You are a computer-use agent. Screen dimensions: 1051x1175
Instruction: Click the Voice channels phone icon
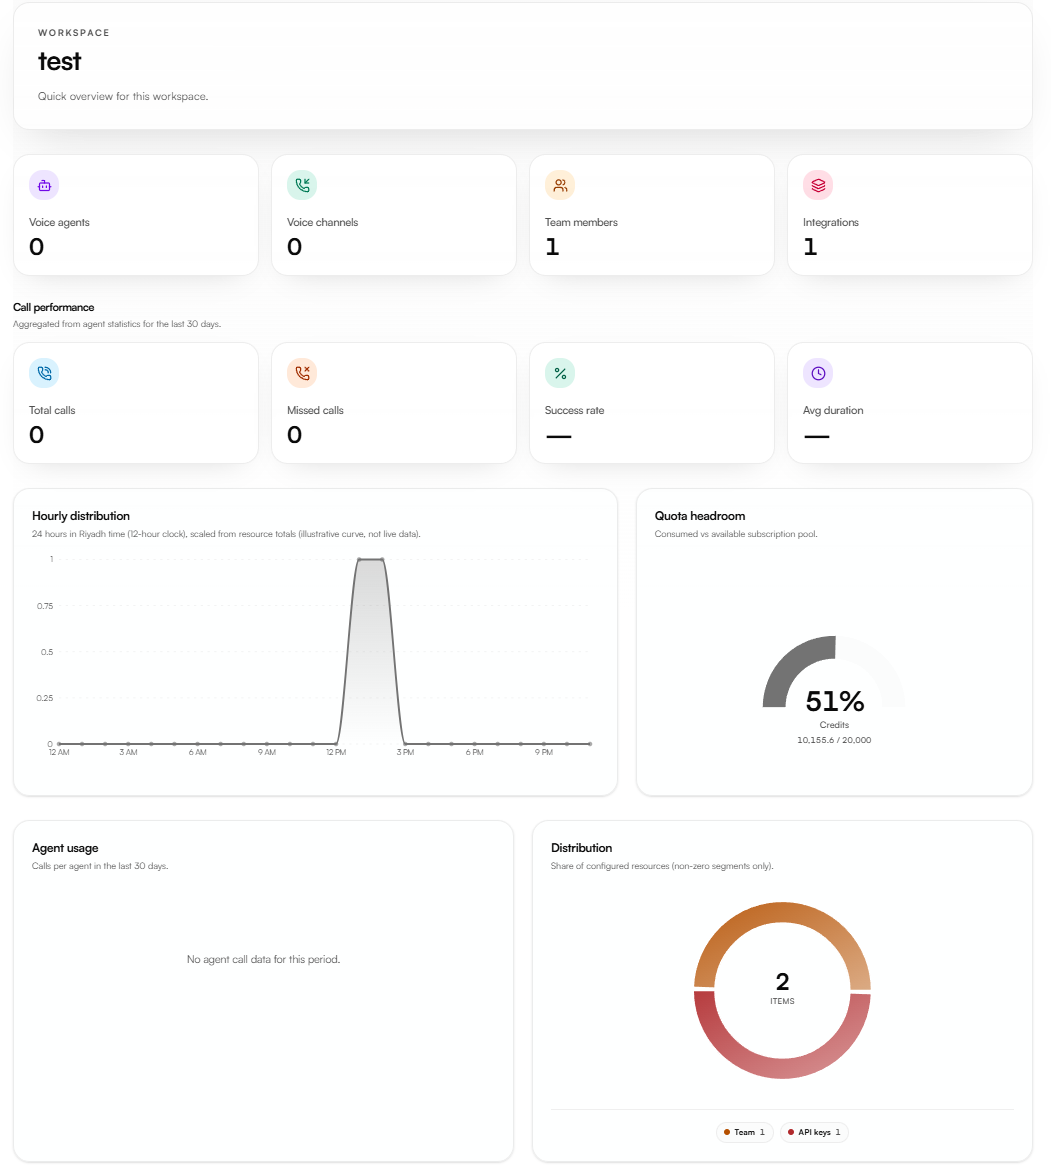pyautogui.click(x=302, y=185)
